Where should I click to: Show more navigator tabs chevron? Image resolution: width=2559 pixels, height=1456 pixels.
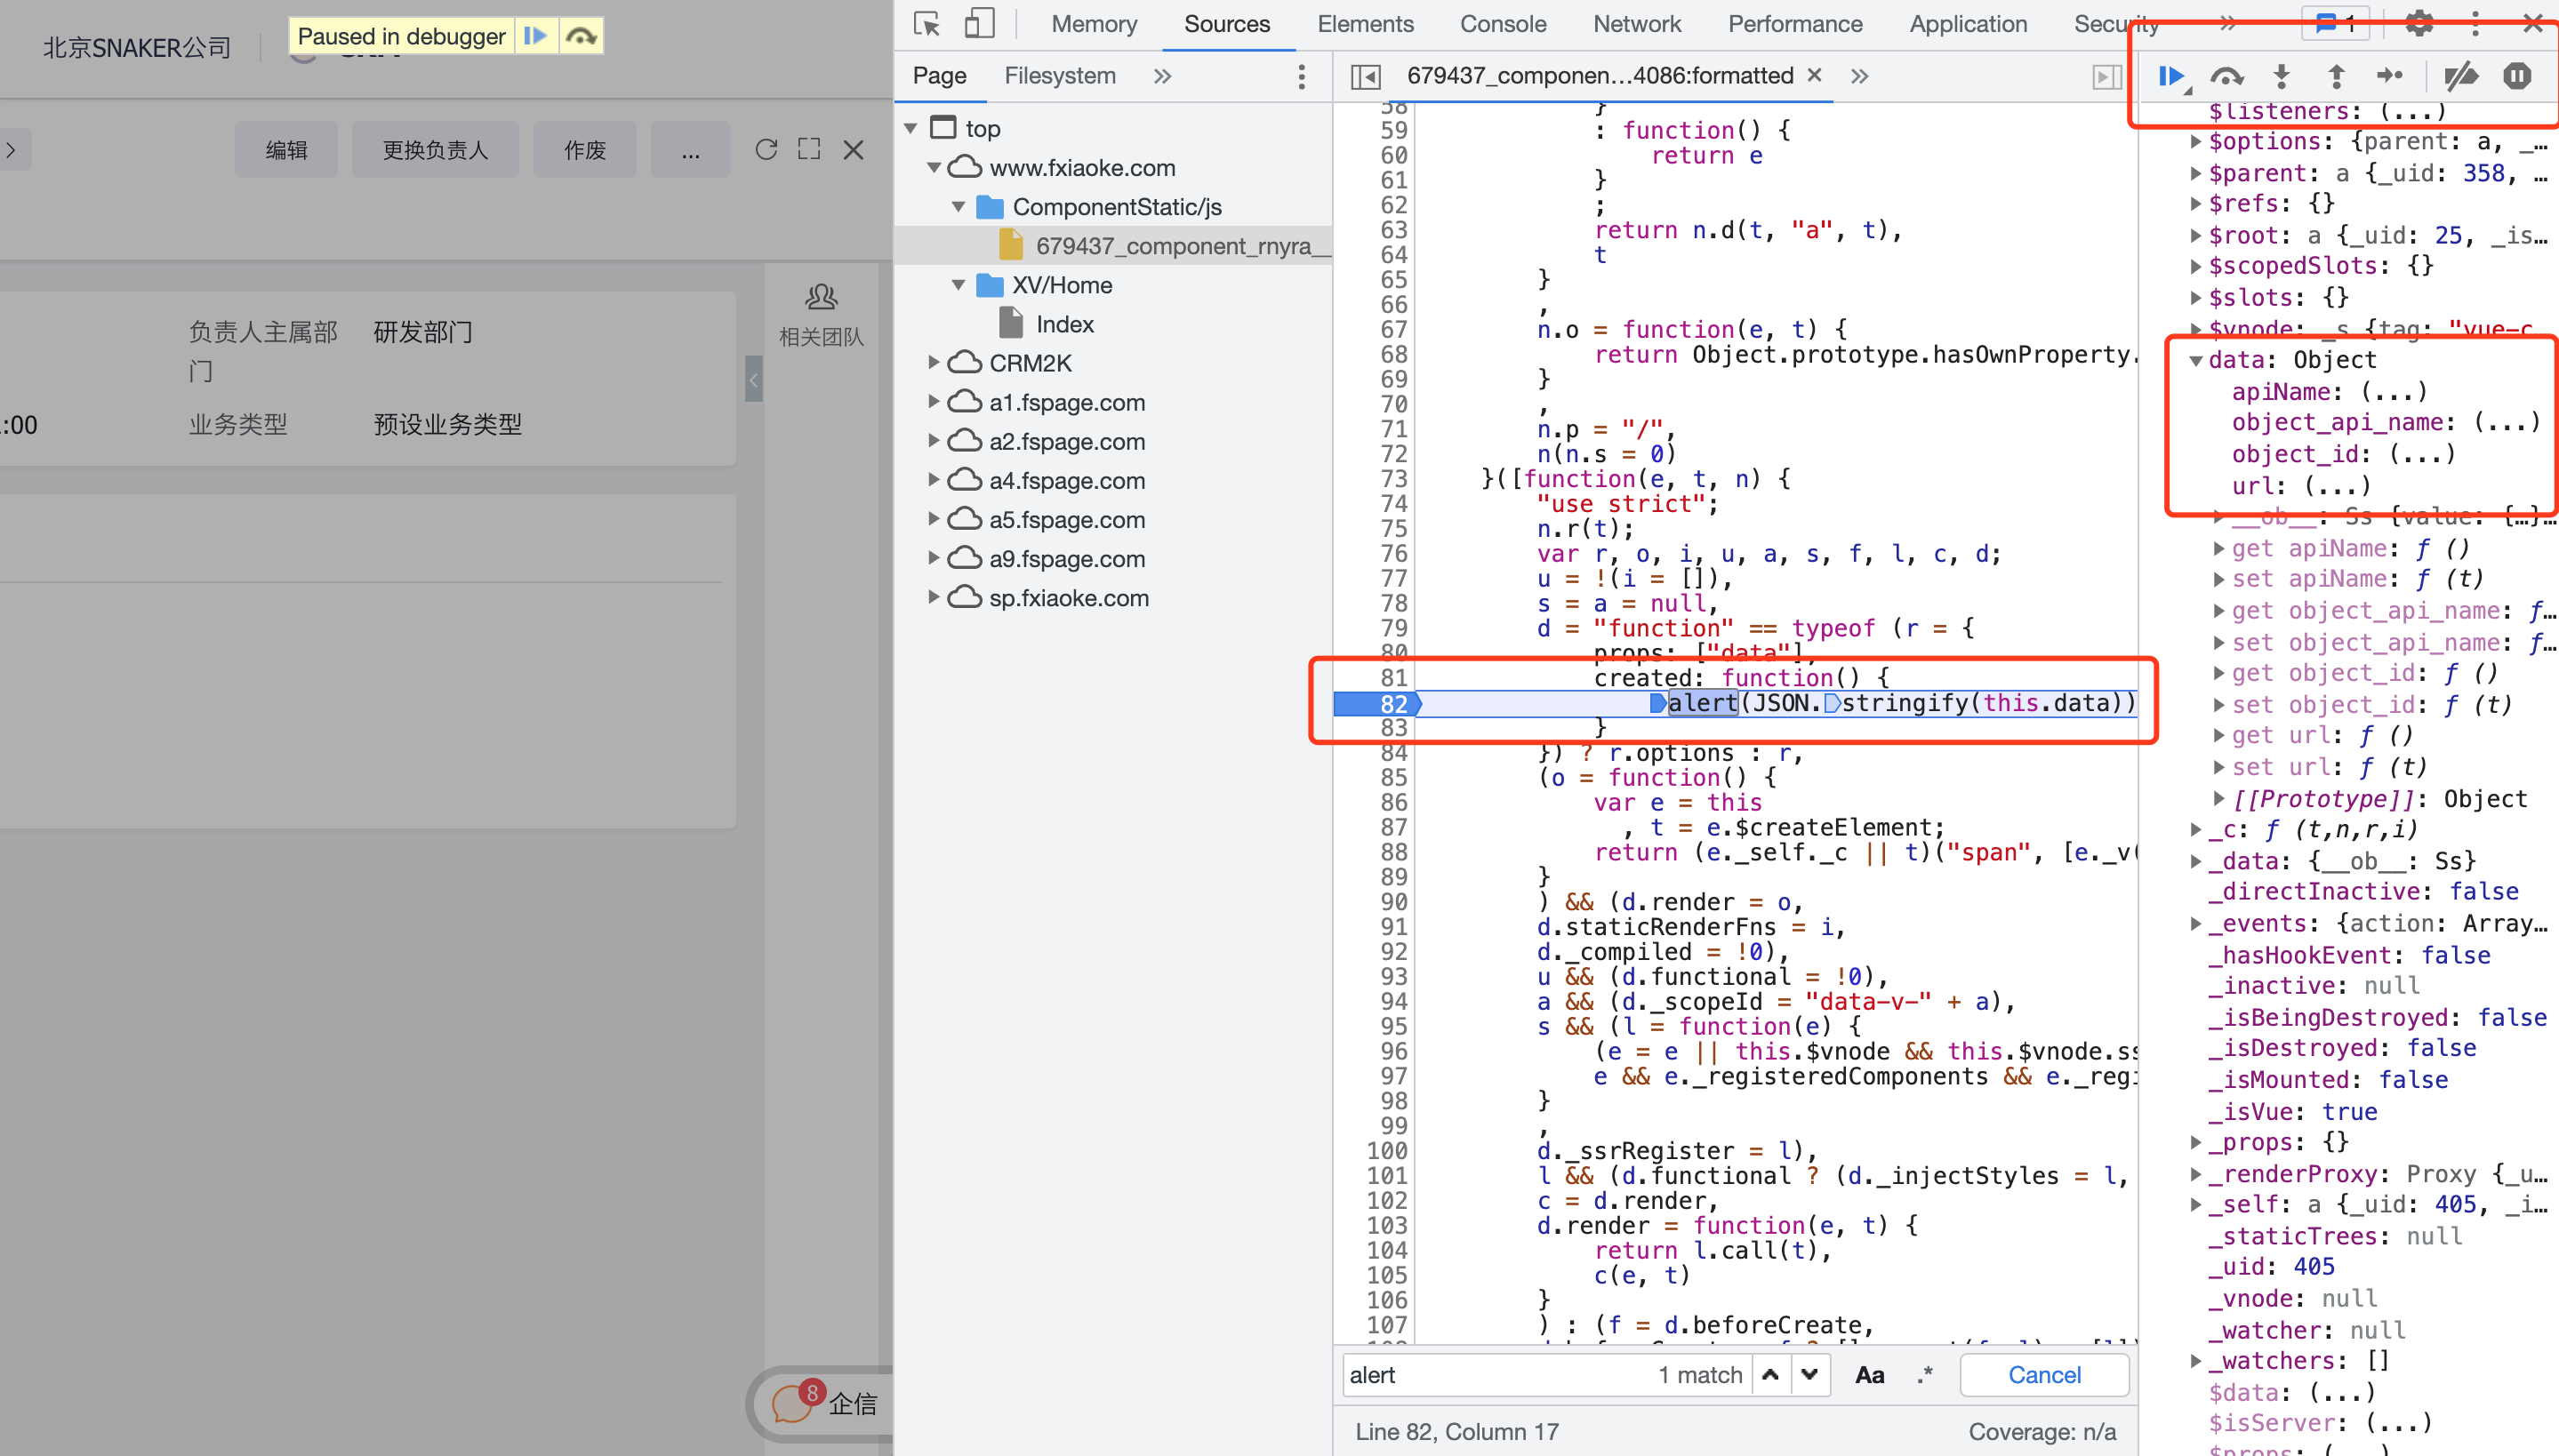tap(1162, 76)
